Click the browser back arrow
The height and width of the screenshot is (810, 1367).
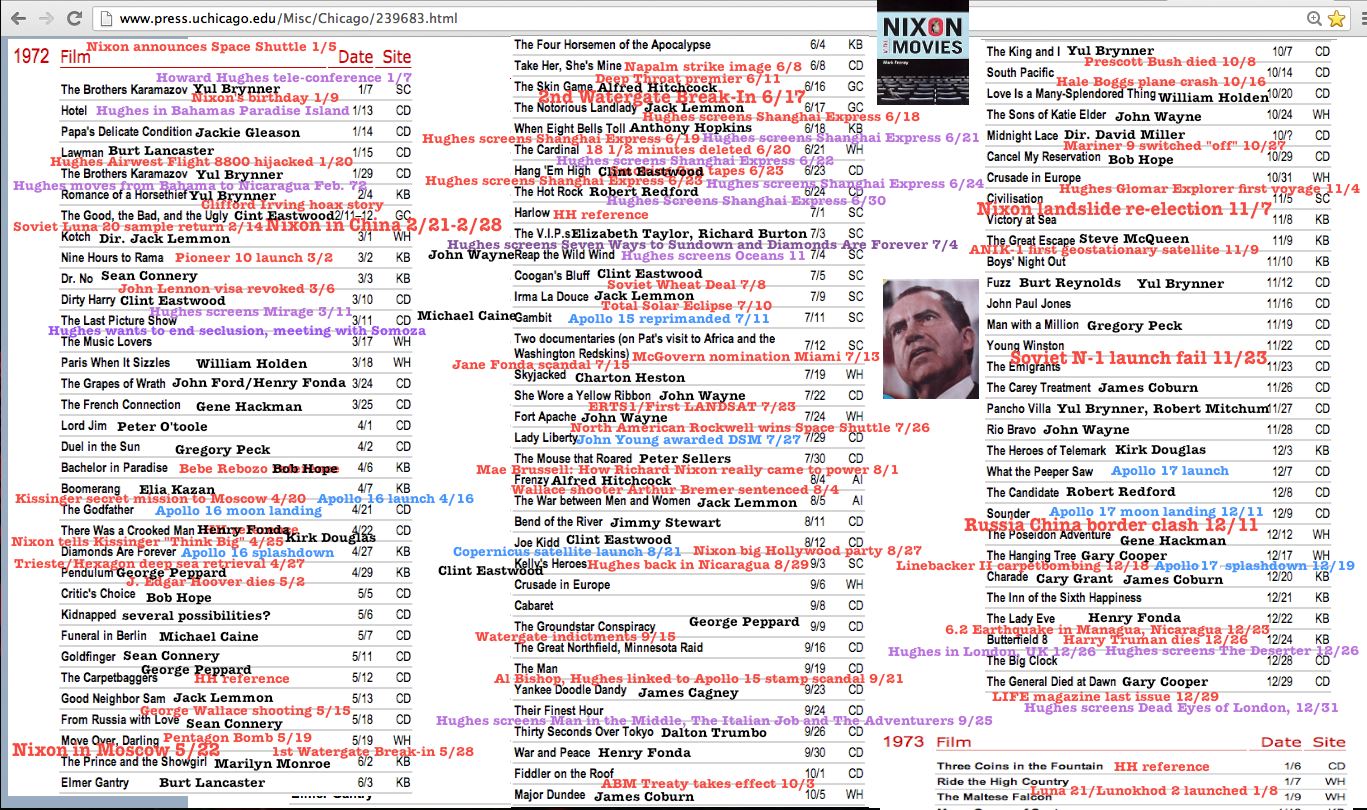point(18,18)
